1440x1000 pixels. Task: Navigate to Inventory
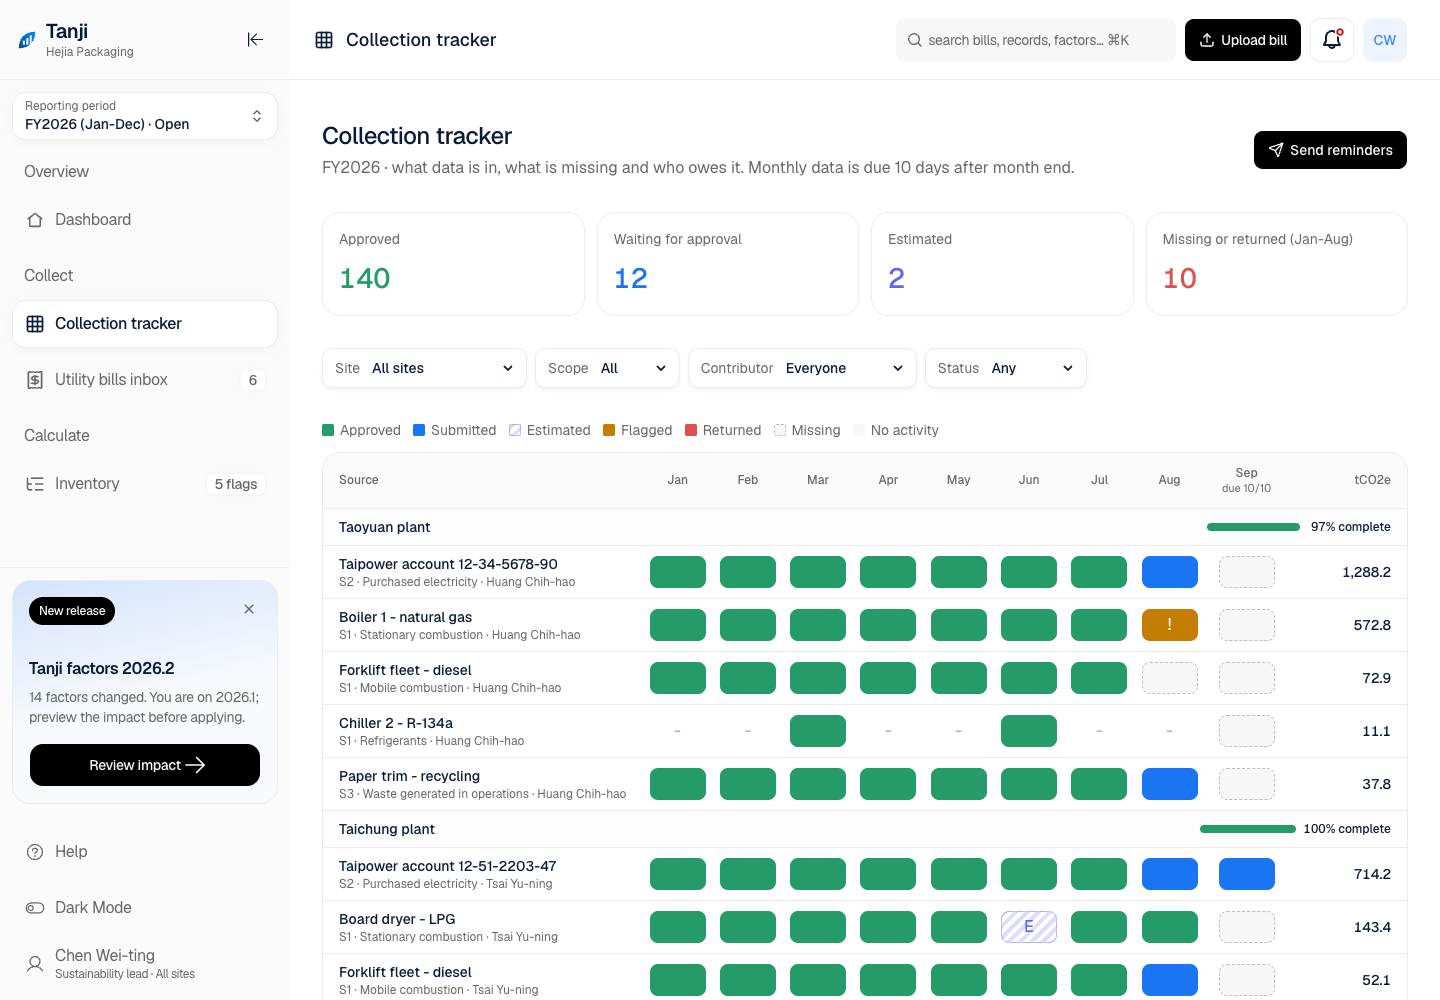[145, 484]
